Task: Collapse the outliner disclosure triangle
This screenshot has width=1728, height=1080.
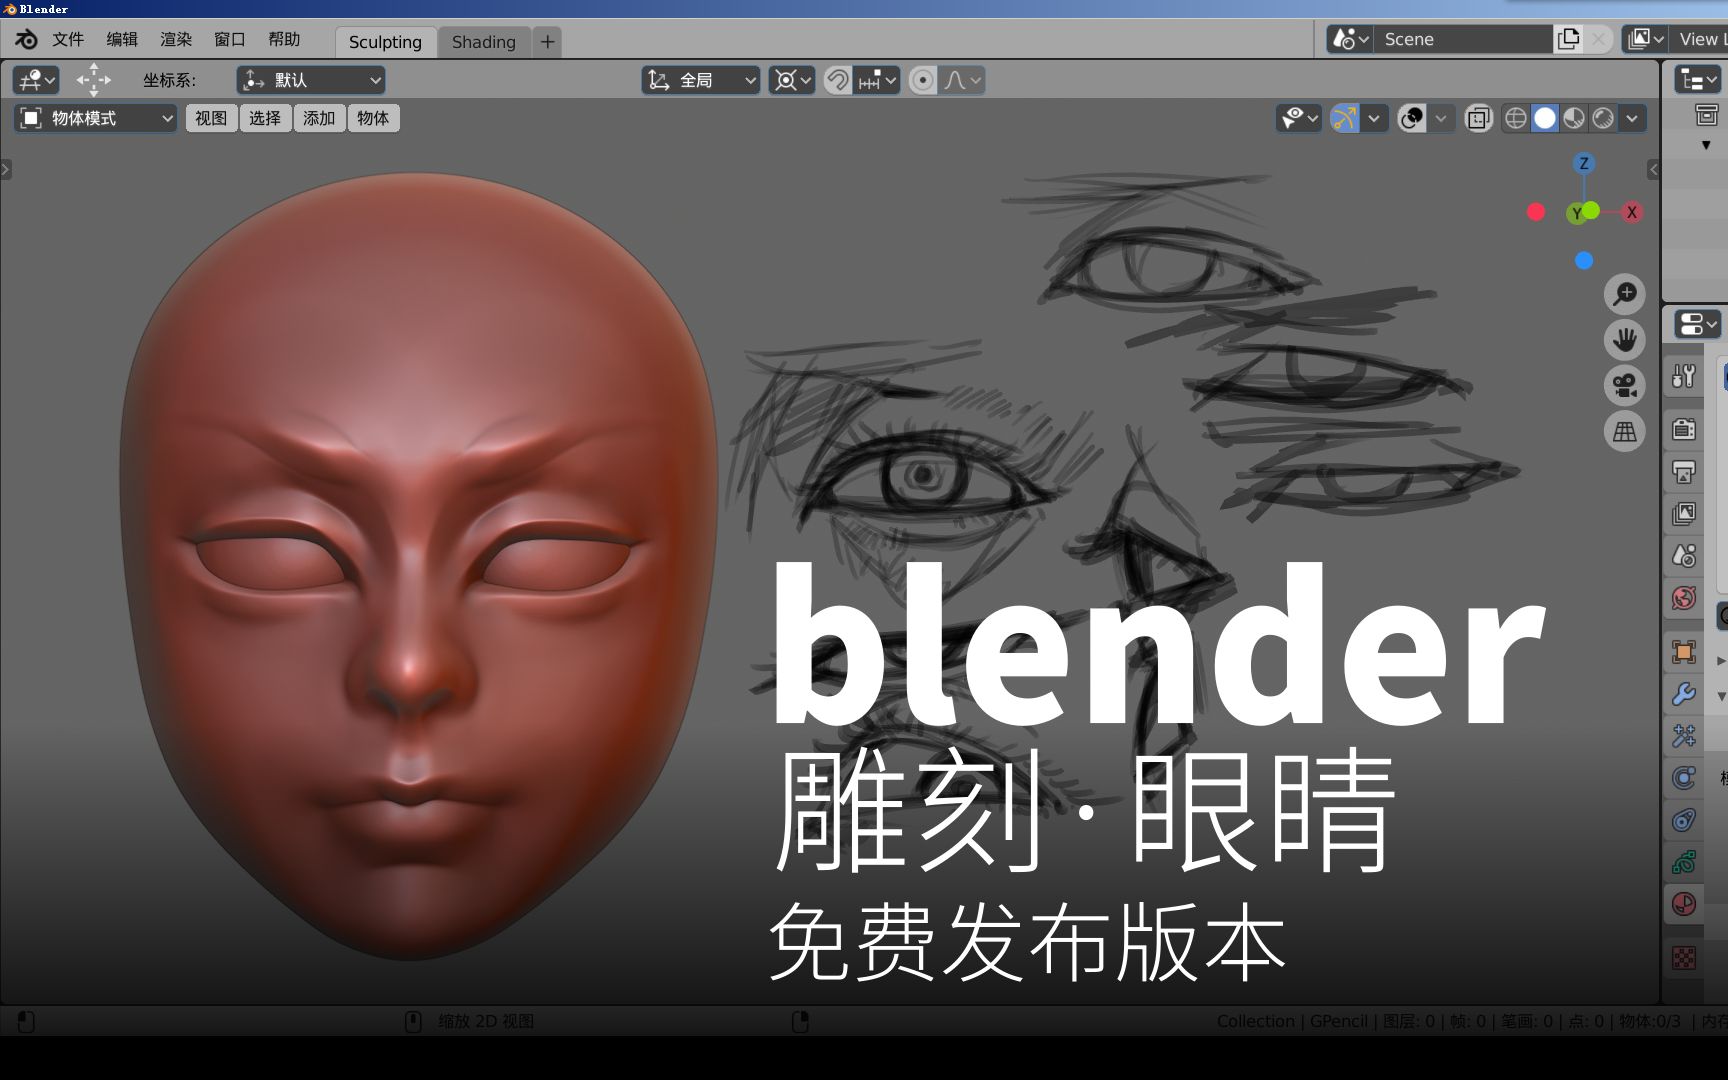Action: (x=1706, y=145)
